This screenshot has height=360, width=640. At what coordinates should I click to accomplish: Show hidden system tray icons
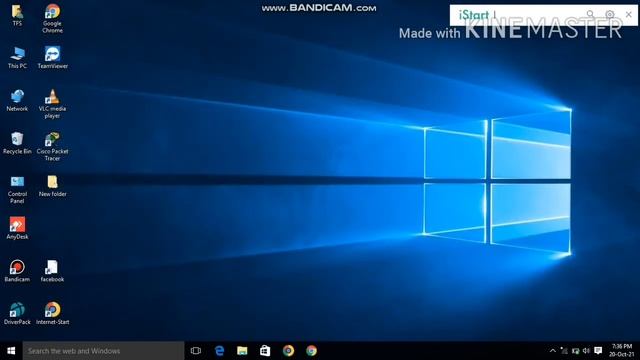553,351
